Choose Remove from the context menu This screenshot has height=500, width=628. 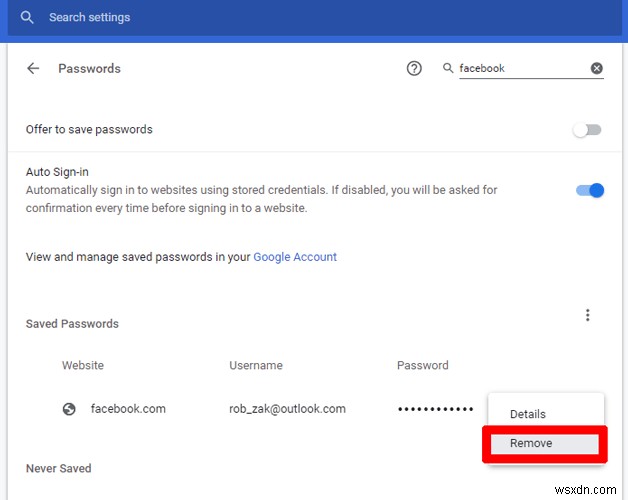(x=545, y=444)
